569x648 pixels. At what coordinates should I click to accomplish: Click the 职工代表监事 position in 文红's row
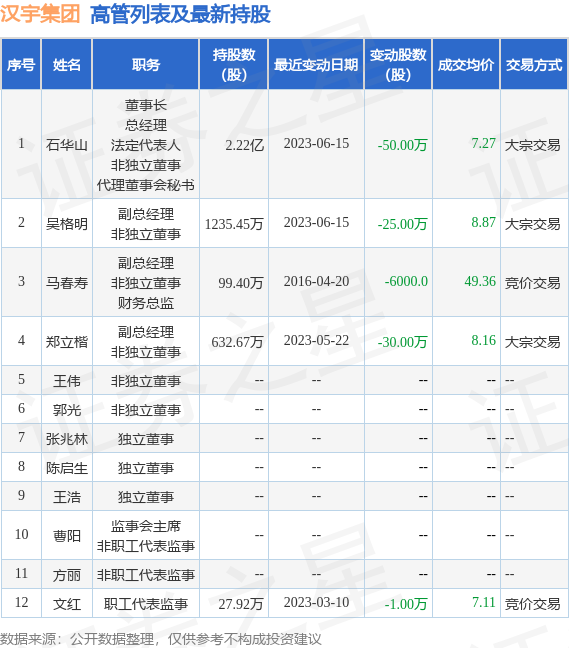pos(146,604)
